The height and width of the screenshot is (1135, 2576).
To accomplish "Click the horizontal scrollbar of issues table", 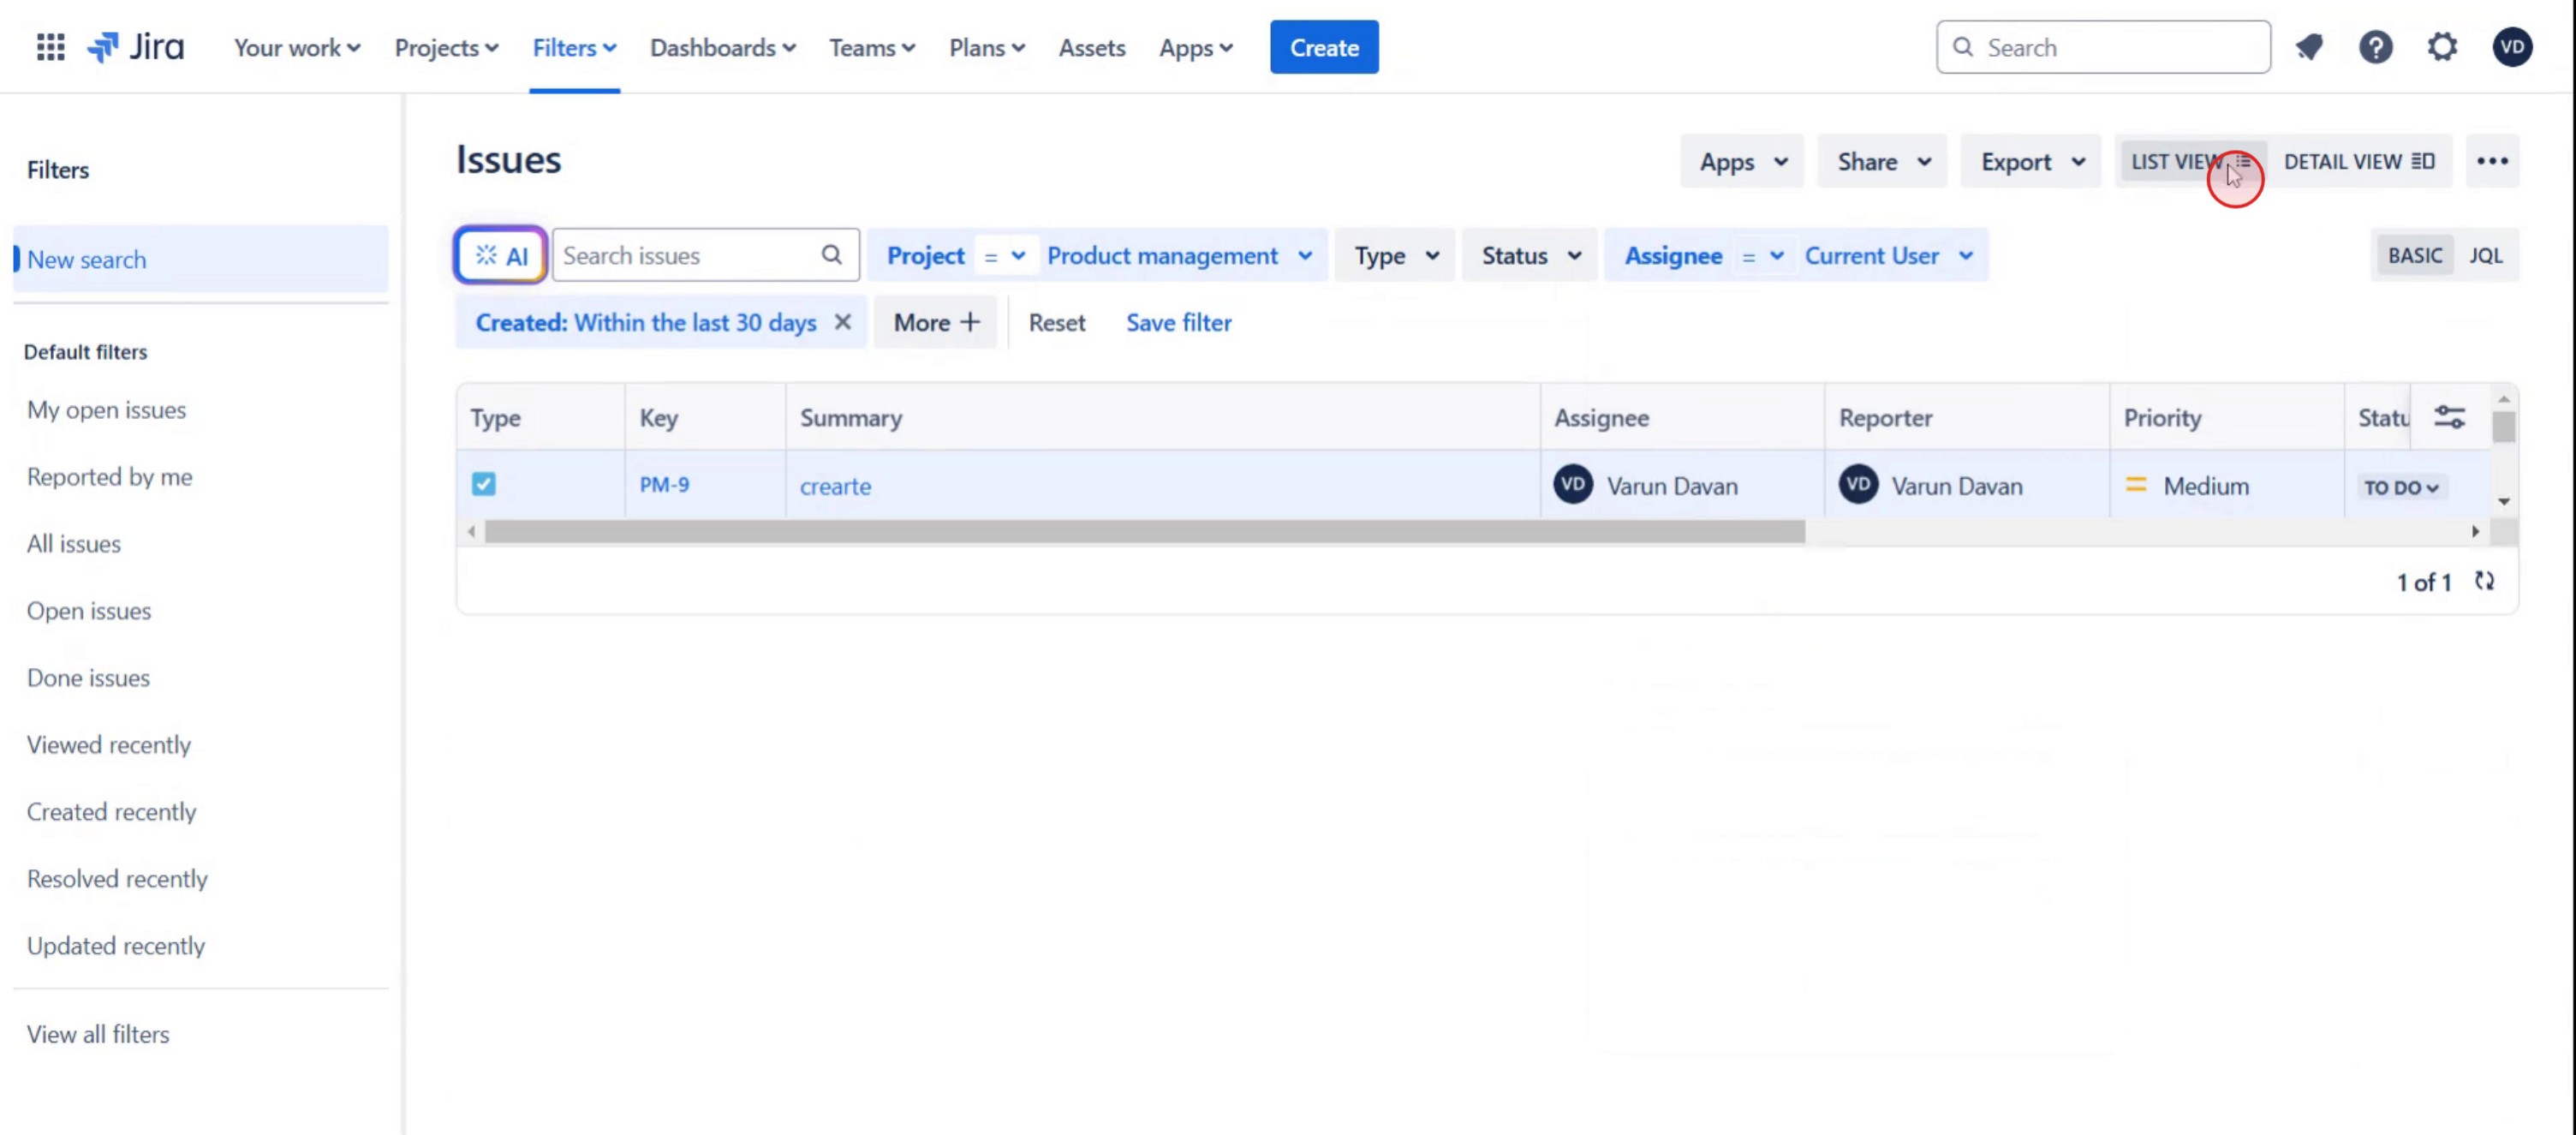I will 1144,532.
